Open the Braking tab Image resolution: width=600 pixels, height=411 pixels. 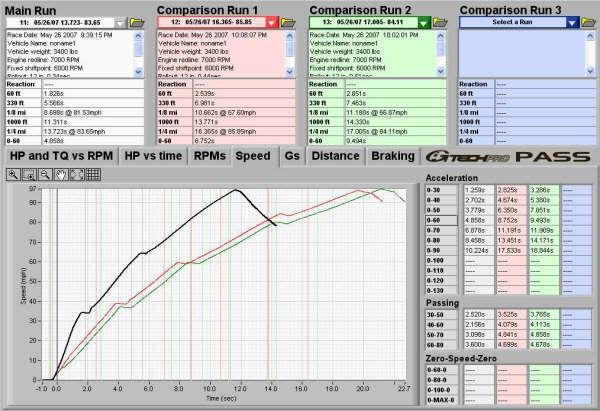pos(393,156)
